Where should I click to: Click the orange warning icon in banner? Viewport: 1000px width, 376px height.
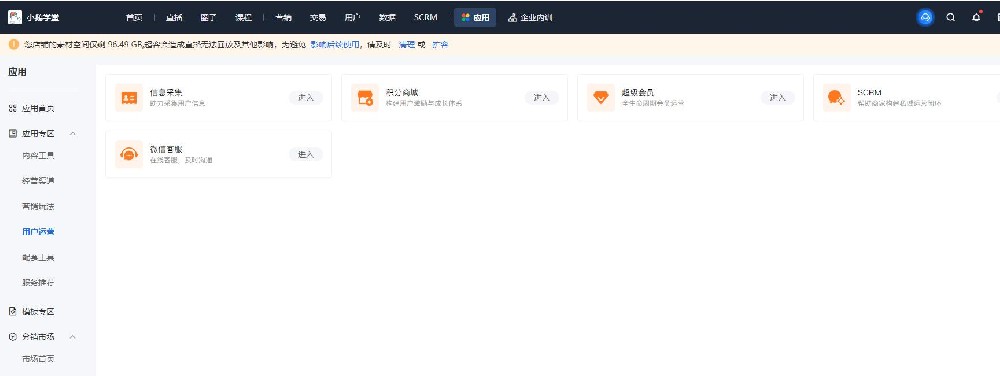(x=13, y=45)
